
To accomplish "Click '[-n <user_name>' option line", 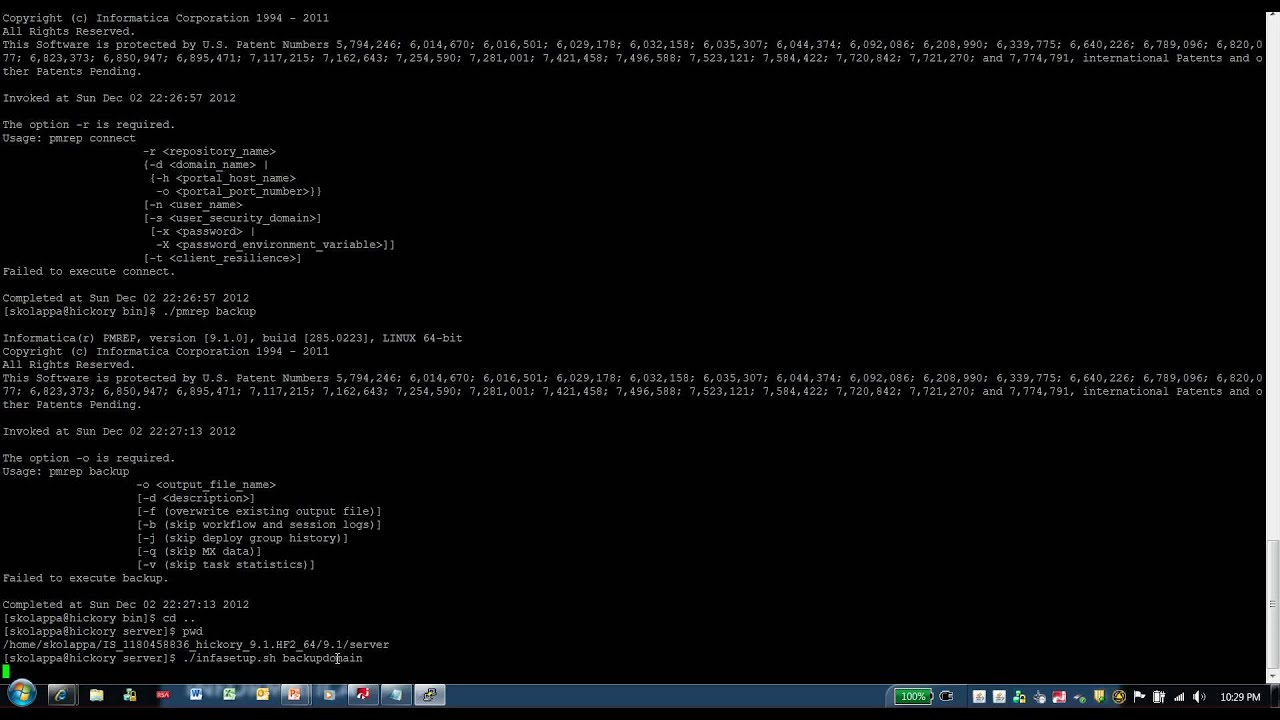I will (x=192, y=205).
